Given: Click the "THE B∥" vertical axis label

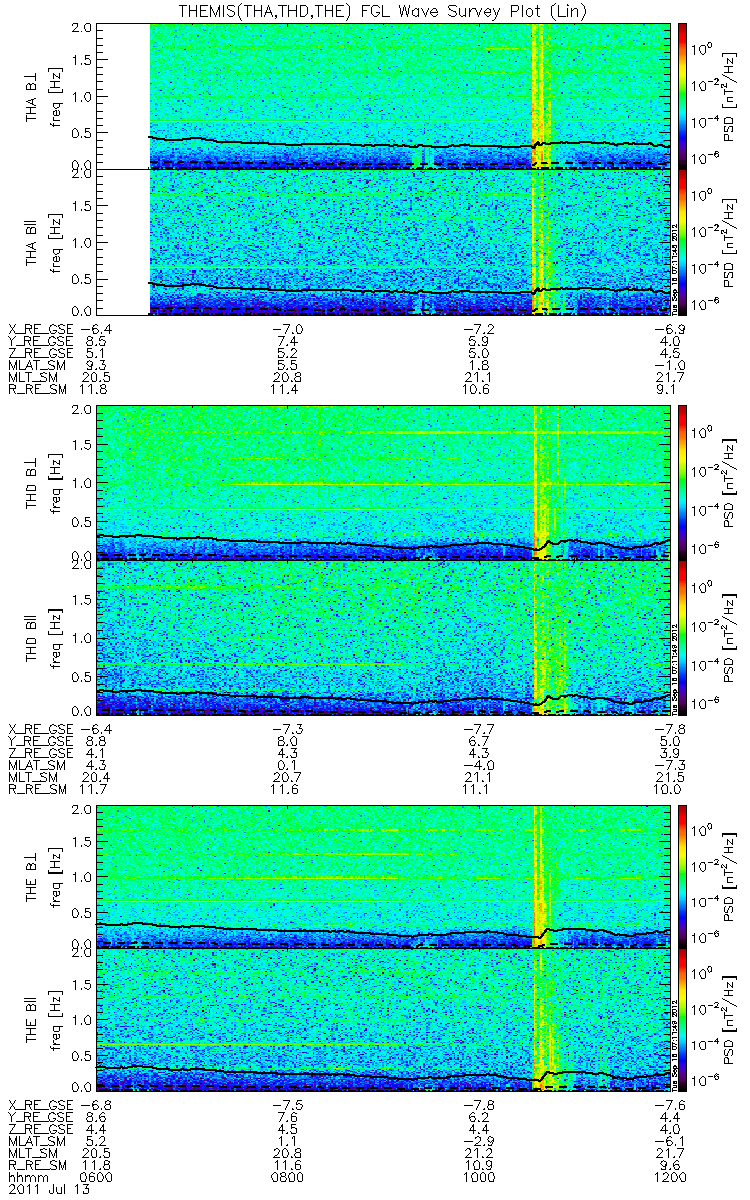Looking at the screenshot, I should 34,1021.
